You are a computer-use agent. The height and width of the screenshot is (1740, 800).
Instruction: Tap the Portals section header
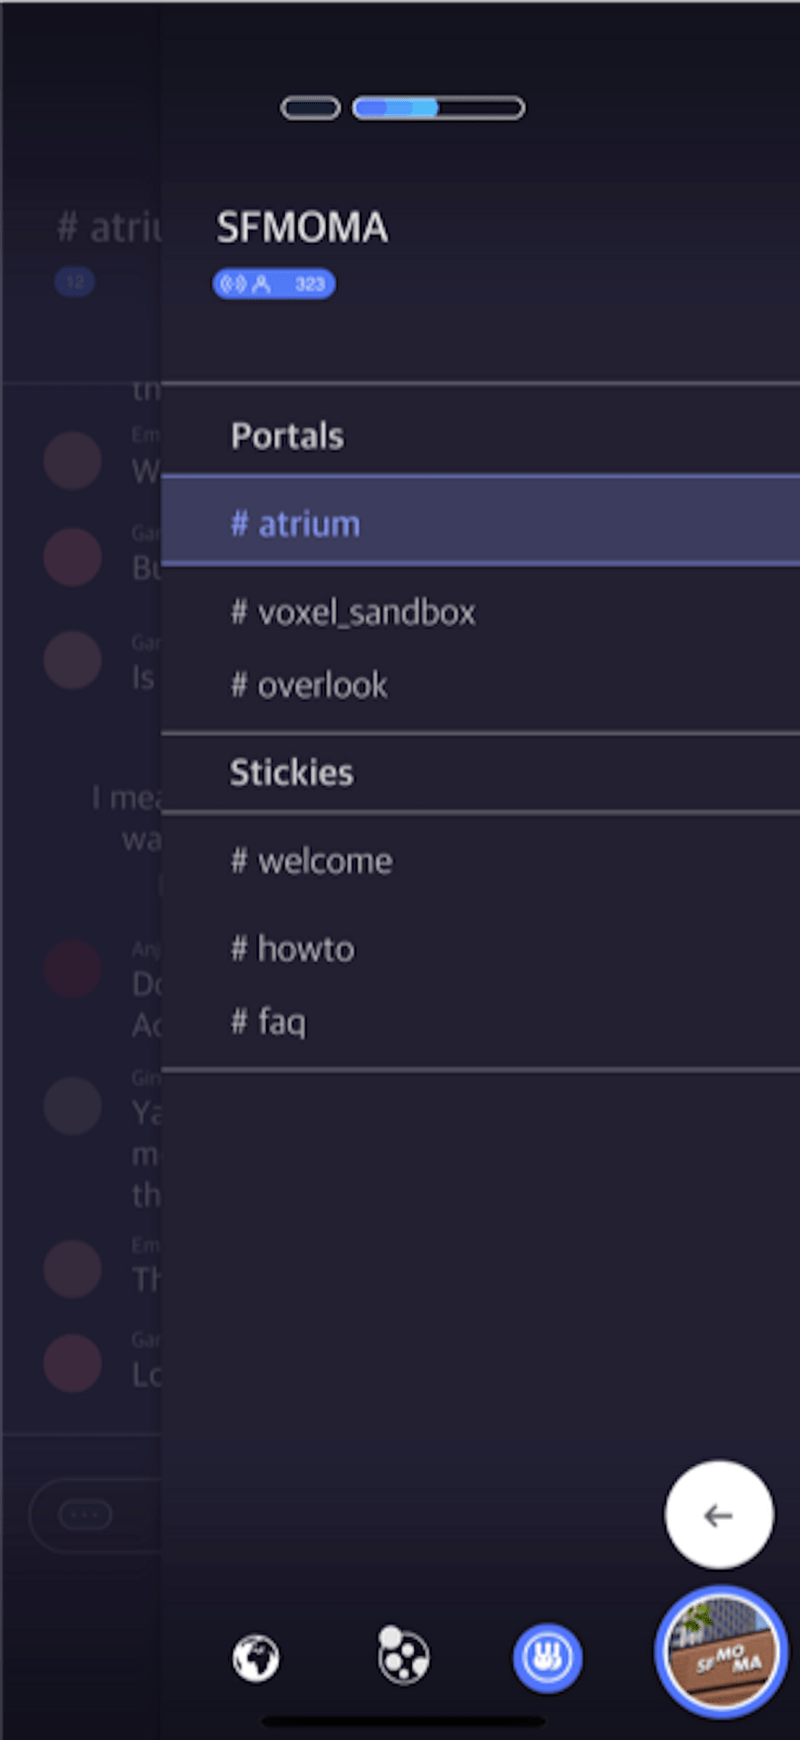pyautogui.click(x=287, y=436)
